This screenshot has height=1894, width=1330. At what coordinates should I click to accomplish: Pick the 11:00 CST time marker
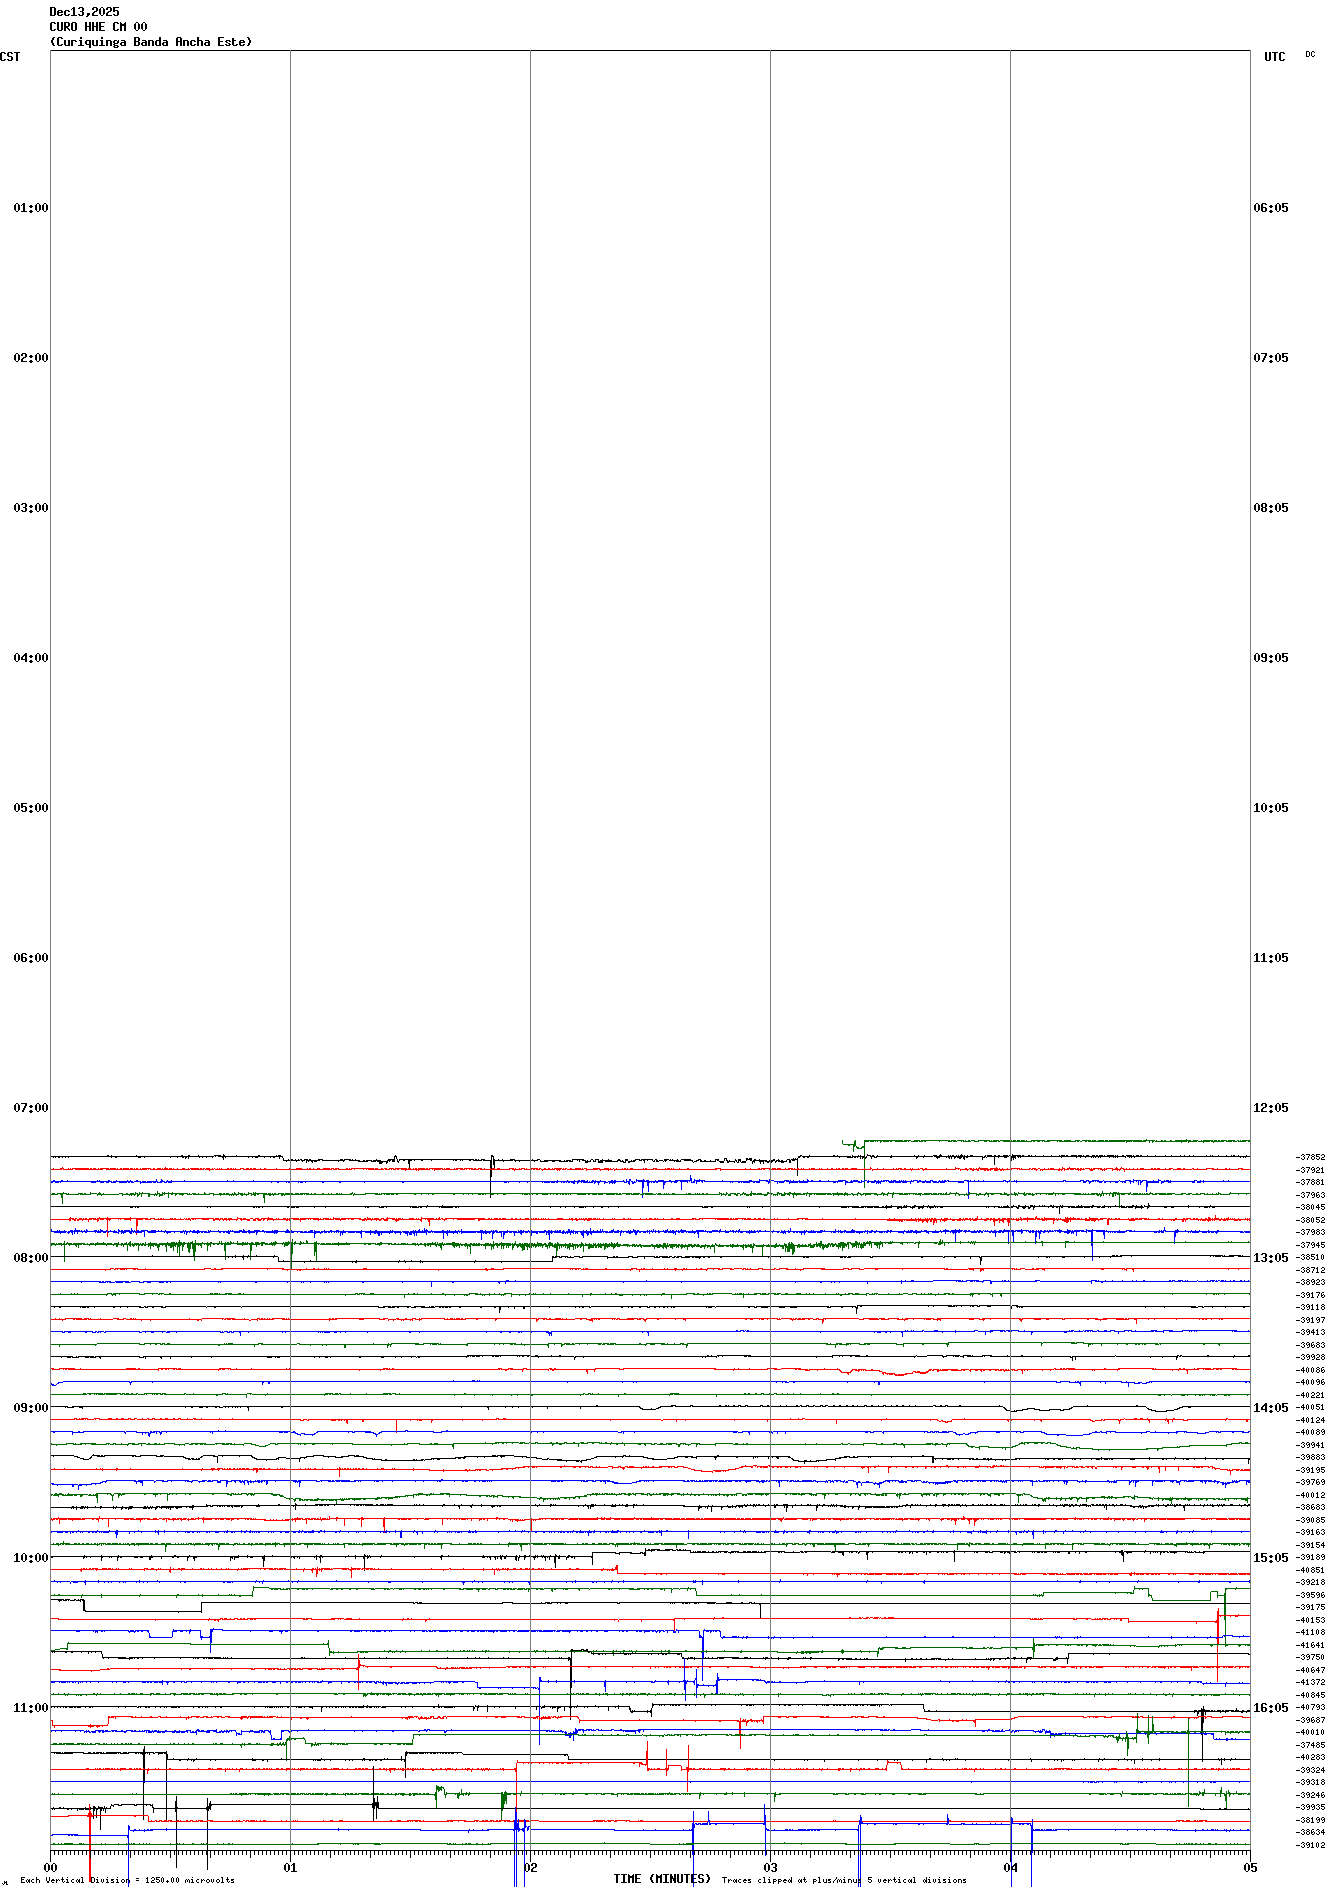pyautogui.click(x=31, y=1708)
